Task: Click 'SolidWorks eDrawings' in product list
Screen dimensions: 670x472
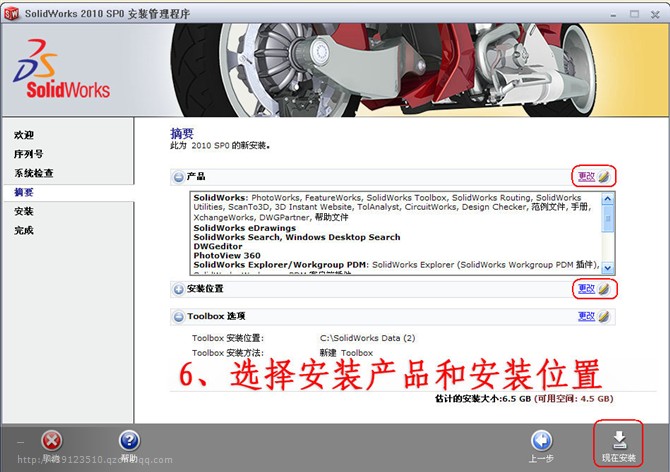Action: [x=244, y=228]
